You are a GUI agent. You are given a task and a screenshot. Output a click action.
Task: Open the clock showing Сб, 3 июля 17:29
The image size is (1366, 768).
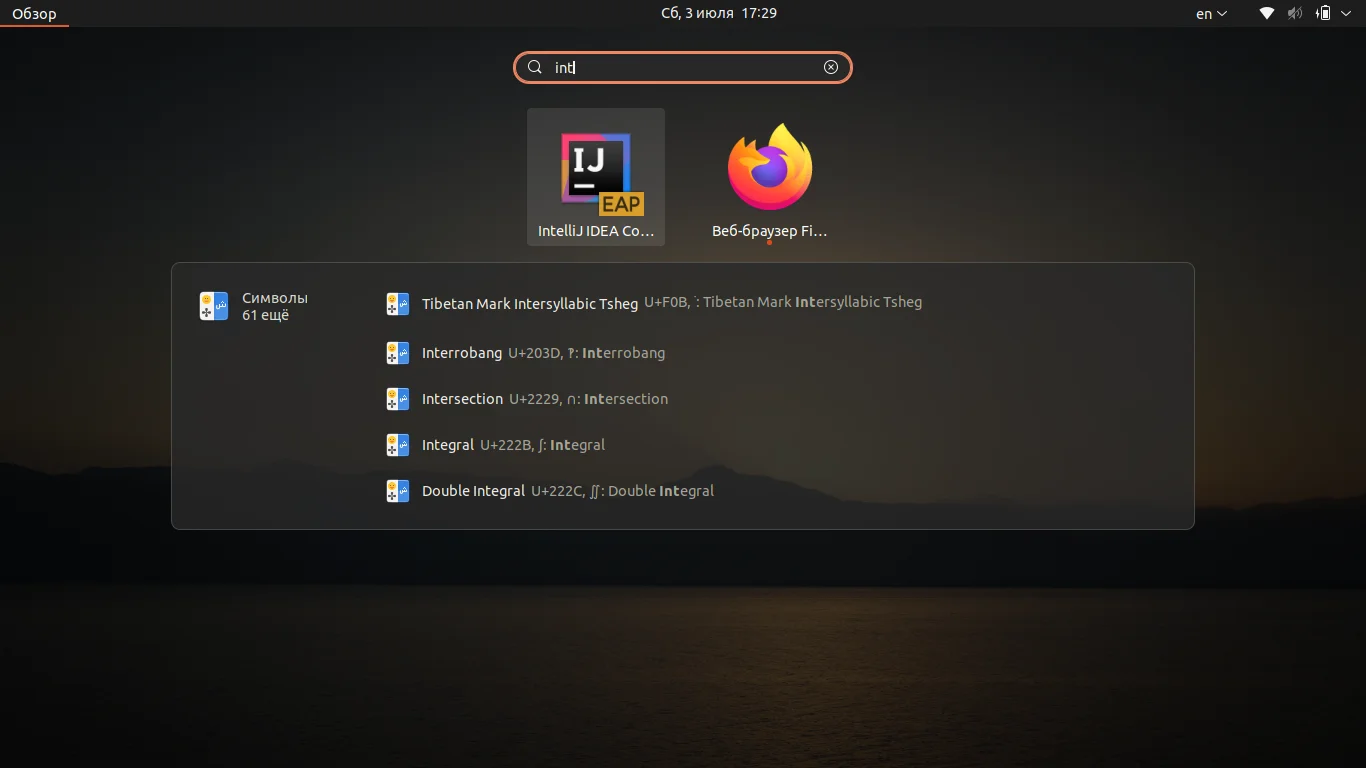click(719, 14)
